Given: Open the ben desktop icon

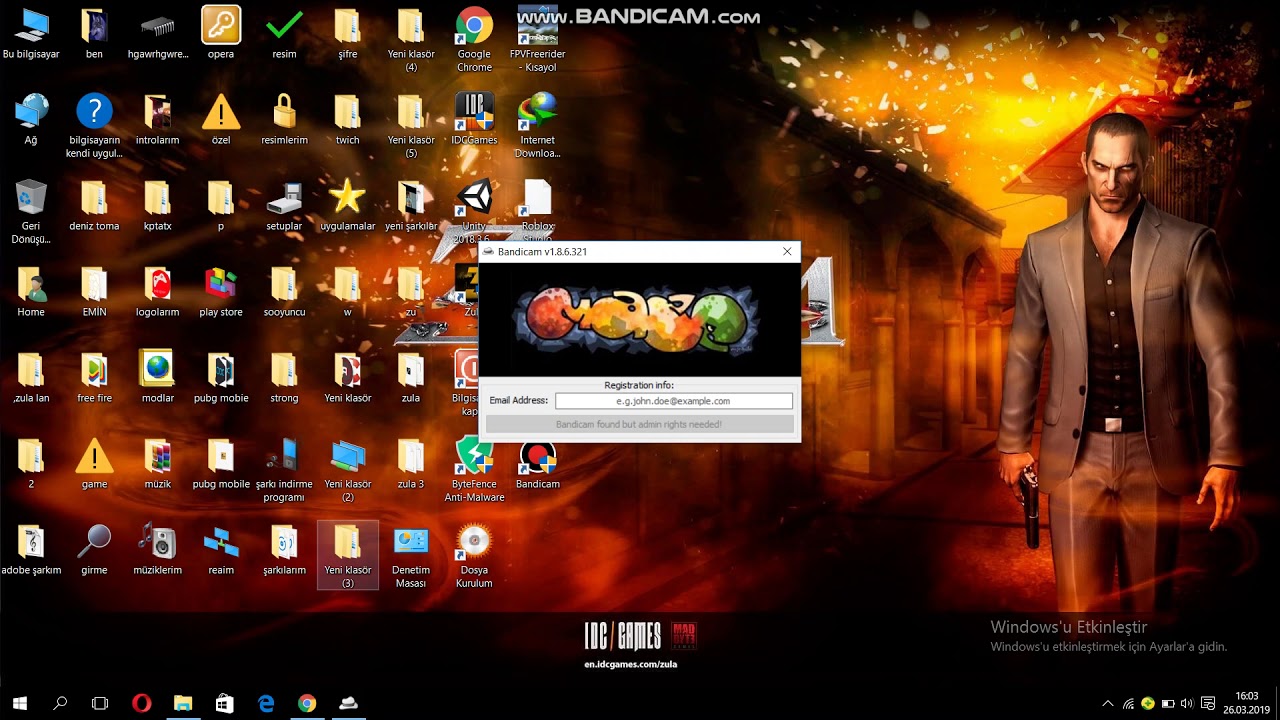Looking at the screenshot, I should 94,26.
